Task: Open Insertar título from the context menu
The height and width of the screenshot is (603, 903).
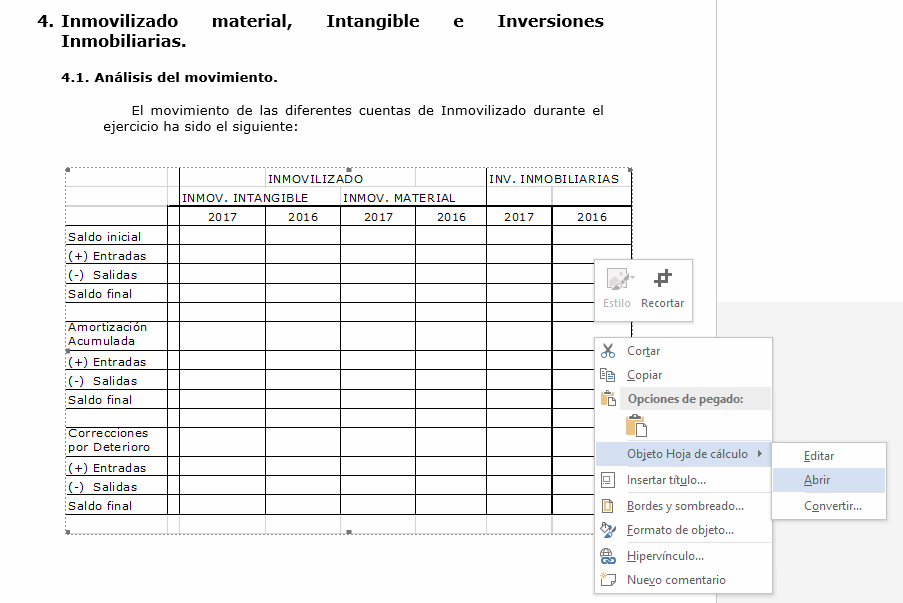Action: 665,480
